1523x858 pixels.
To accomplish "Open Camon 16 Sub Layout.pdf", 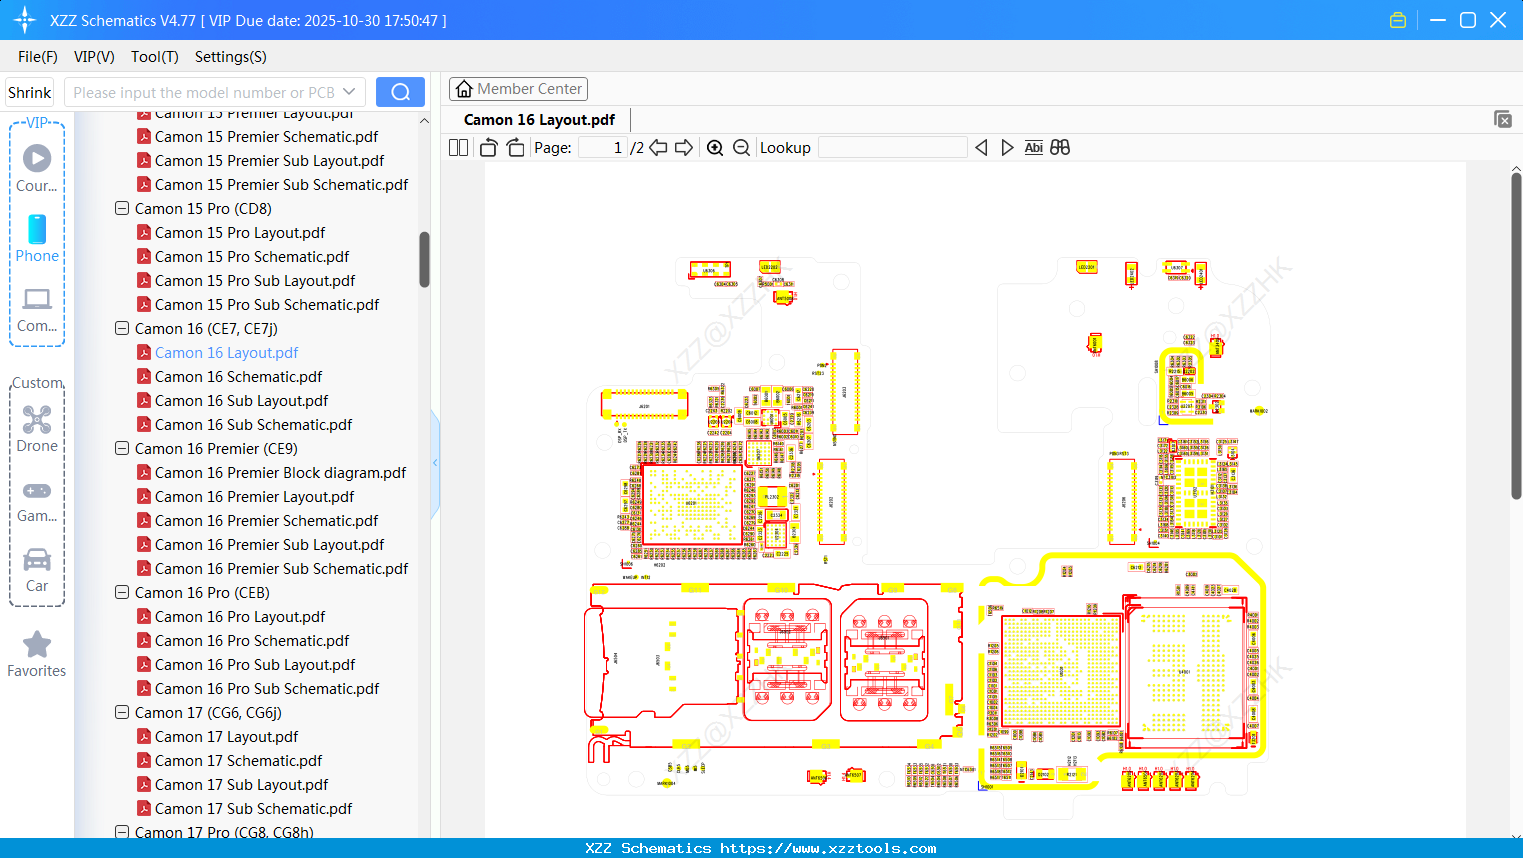I will tap(241, 400).
